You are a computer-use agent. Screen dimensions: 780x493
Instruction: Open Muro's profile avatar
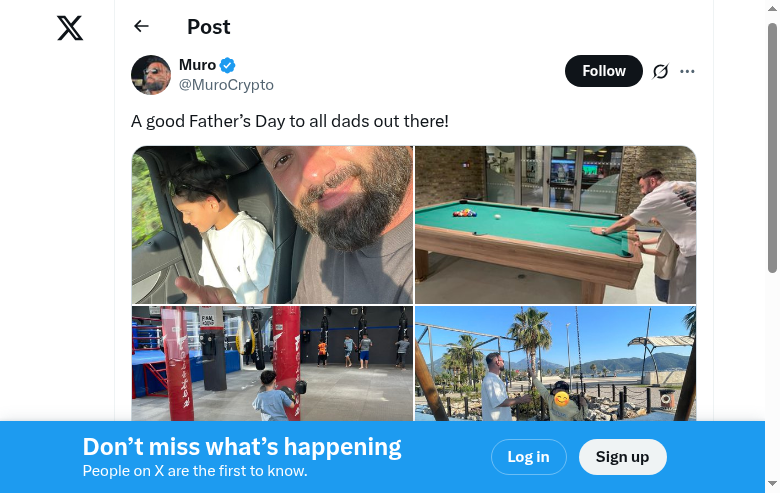tap(151, 75)
